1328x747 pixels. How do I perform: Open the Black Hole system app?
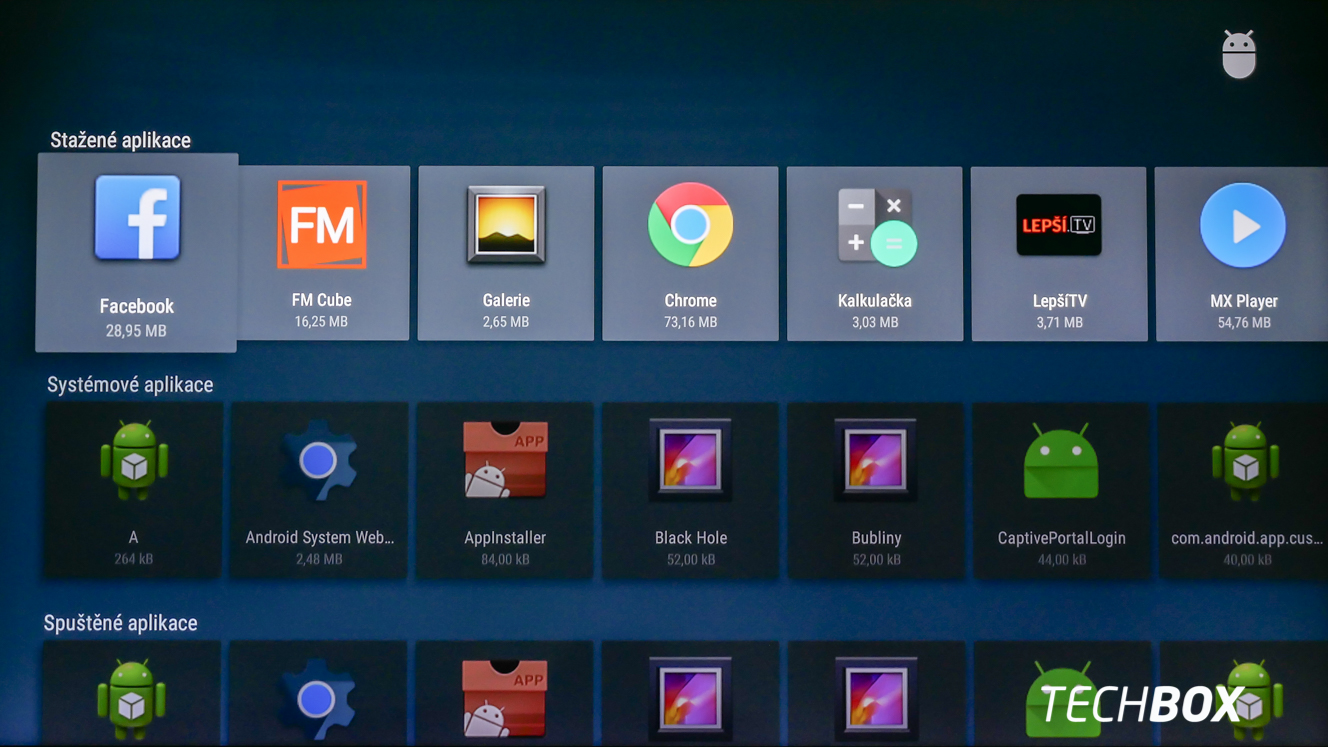click(x=690, y=491)
